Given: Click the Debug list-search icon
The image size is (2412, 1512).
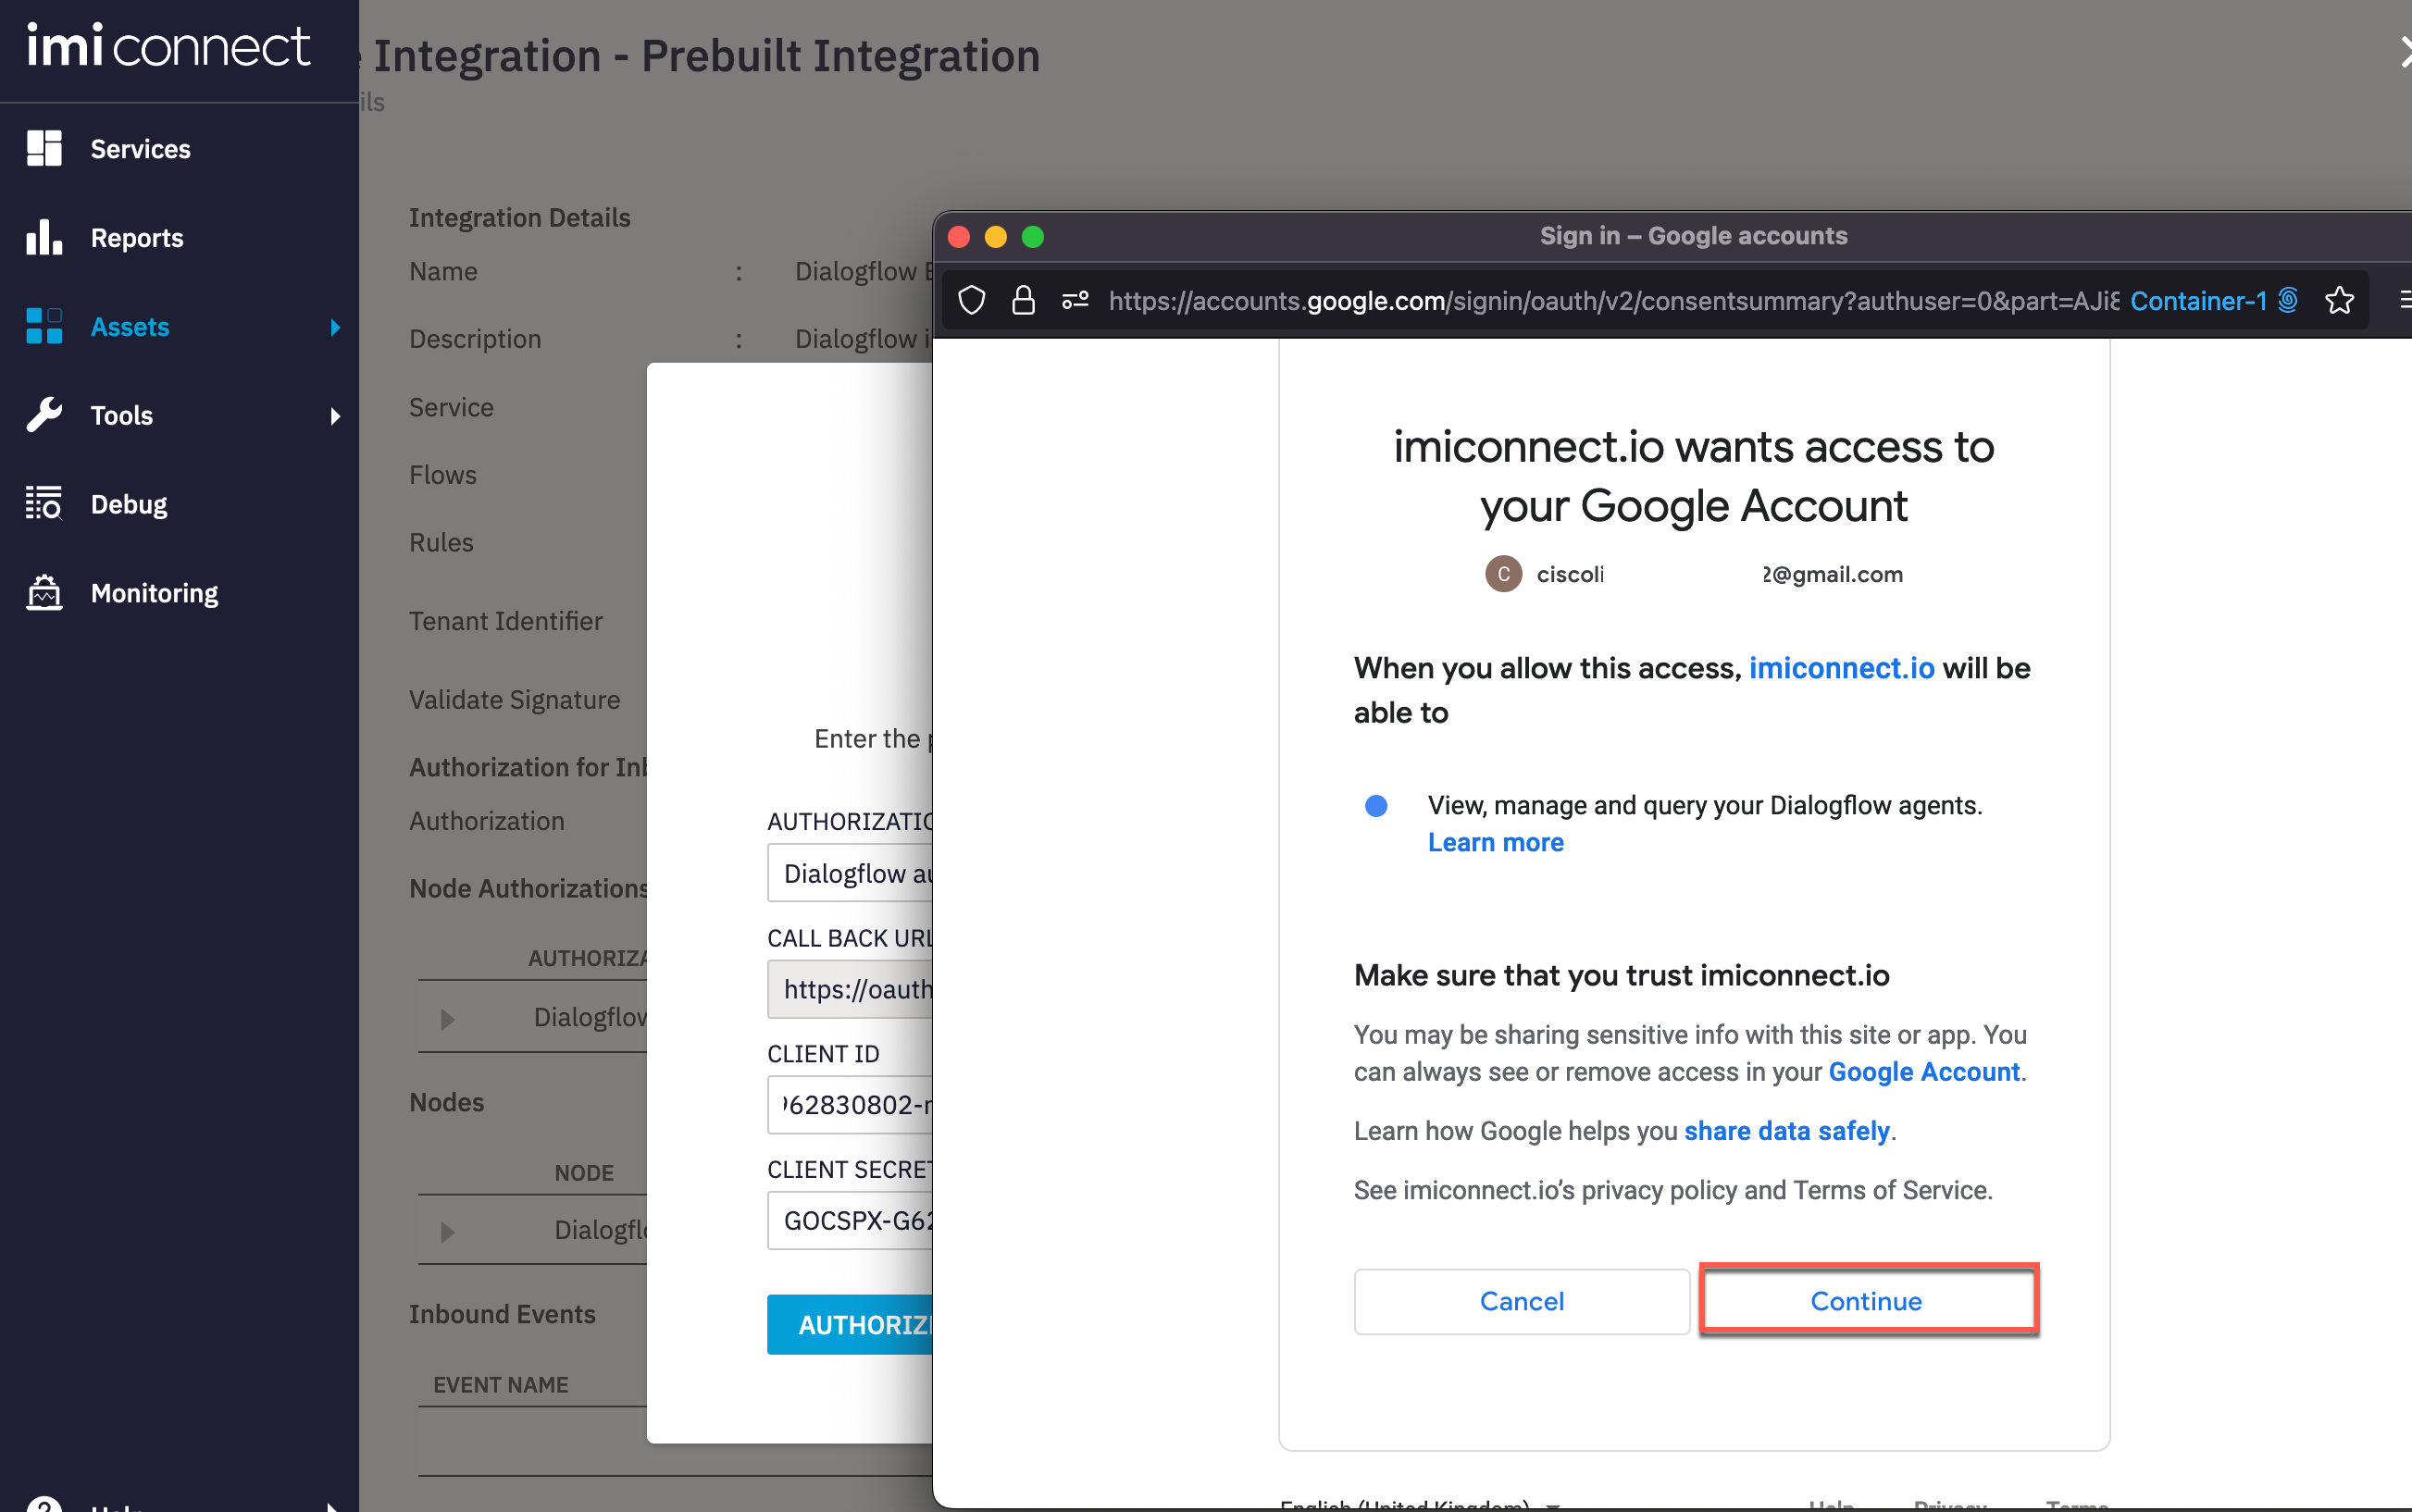Looking at the screenshot, I should click(44, 503).
